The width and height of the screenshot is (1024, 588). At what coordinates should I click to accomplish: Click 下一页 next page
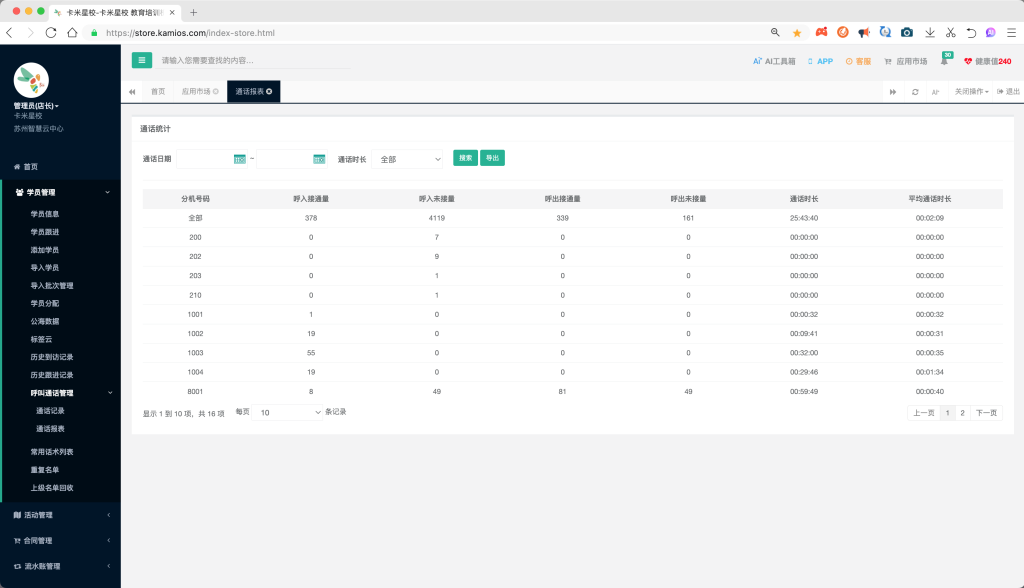[986, 413]
